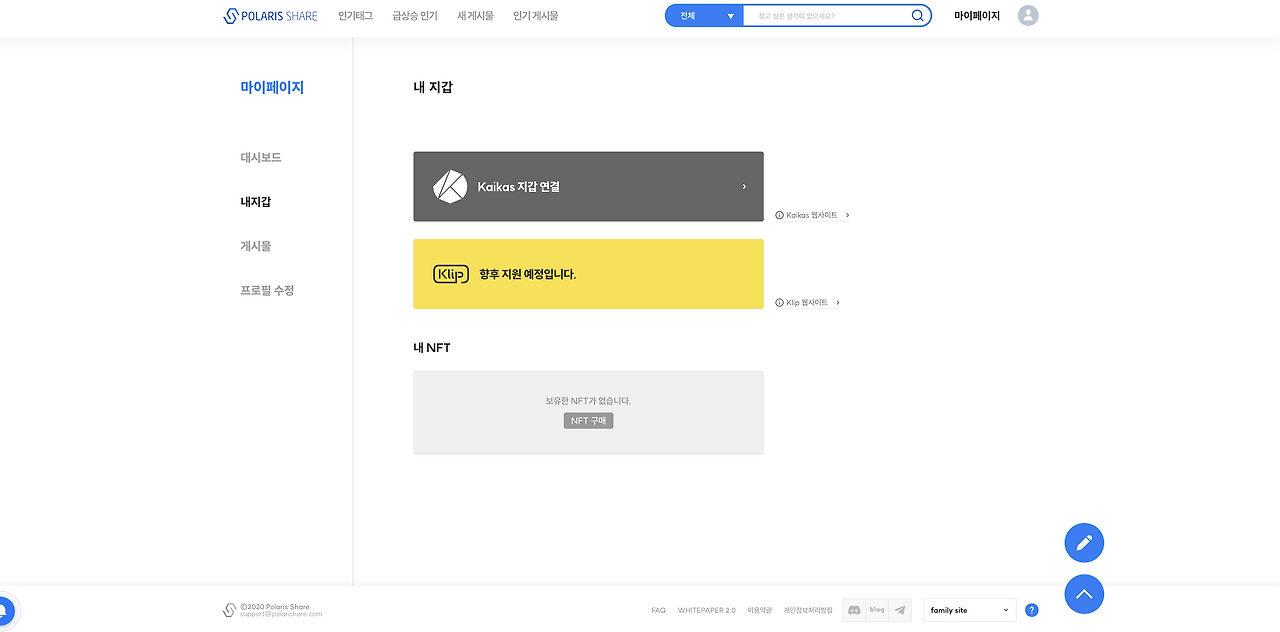The width and height of the screenshot is (1280, 632).
Task: Open the 급상승 인기 menu
Action: pyautogui.click(x=415, y=16)
